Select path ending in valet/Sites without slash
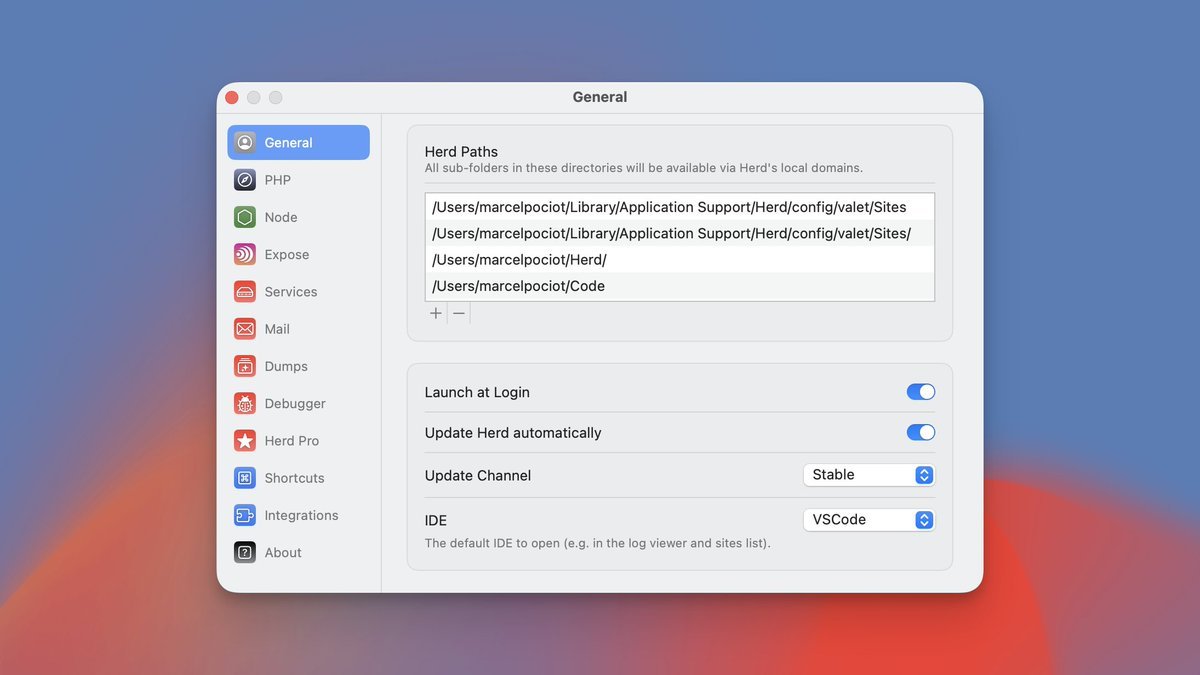 (x=680, y=207)
